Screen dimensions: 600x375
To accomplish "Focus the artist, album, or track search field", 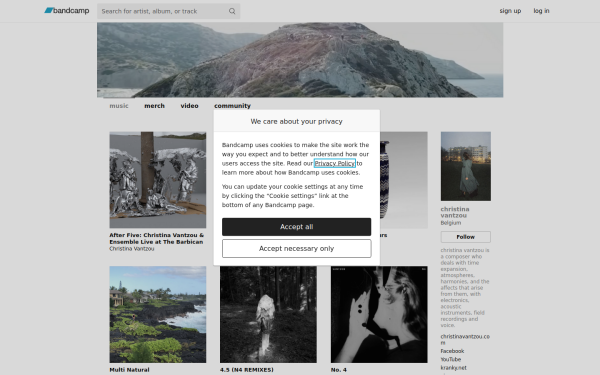I will [168, 11].
